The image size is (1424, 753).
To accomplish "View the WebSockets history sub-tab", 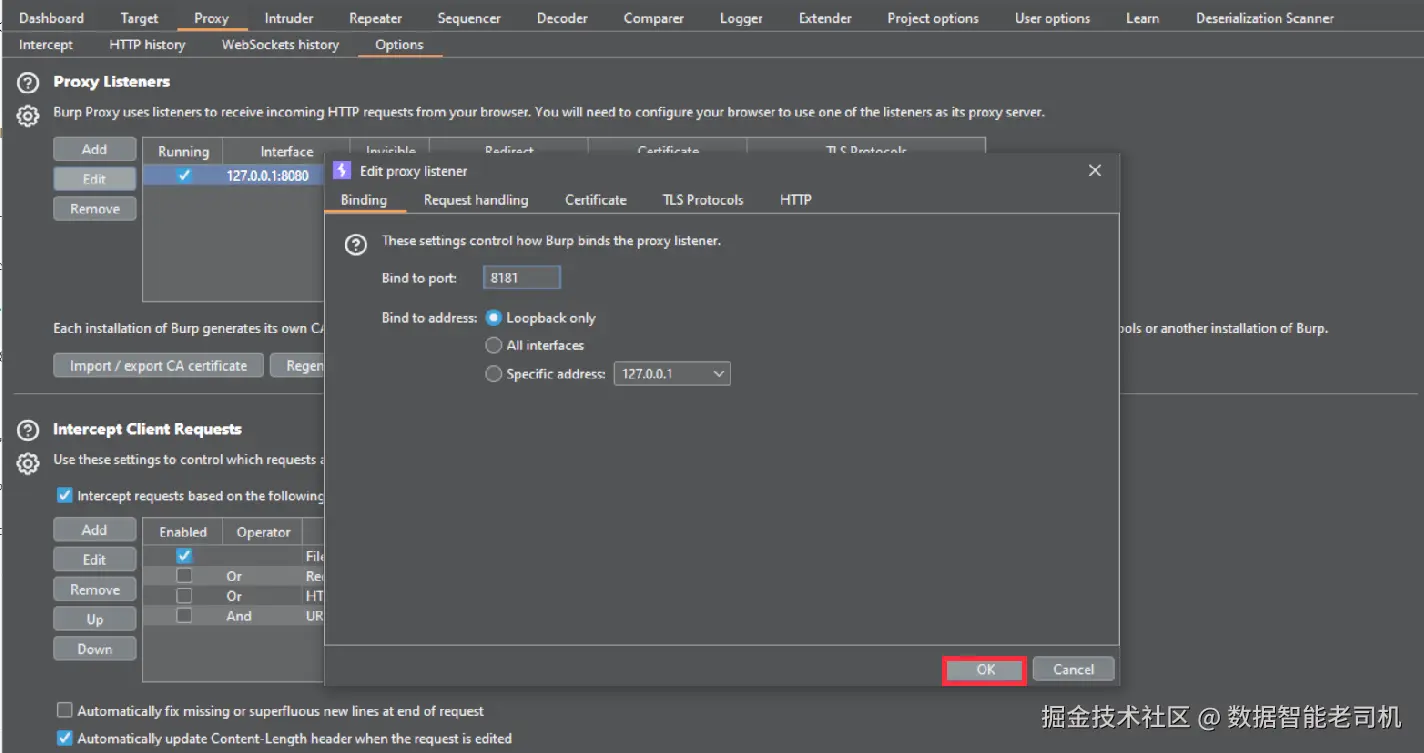I will pyautogui.click(x=280, y=45).
